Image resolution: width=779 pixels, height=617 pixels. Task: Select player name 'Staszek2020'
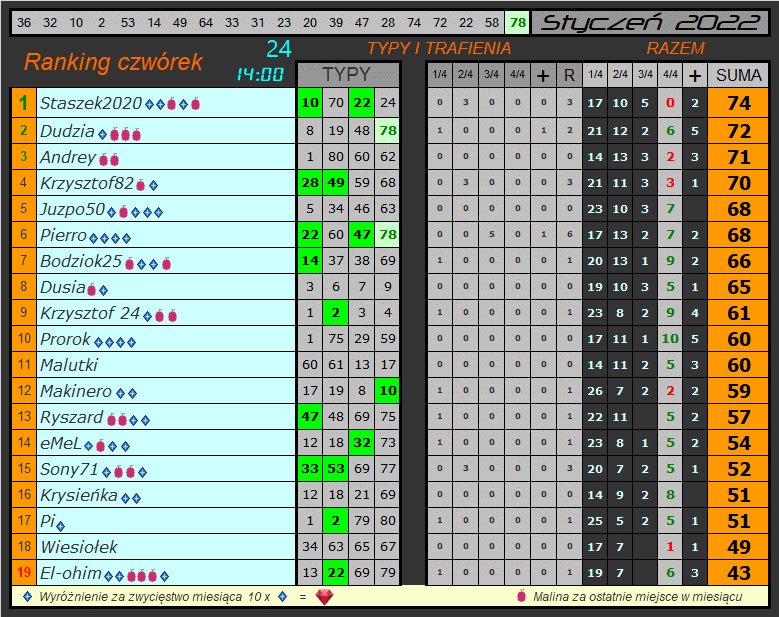click(91, 103)
